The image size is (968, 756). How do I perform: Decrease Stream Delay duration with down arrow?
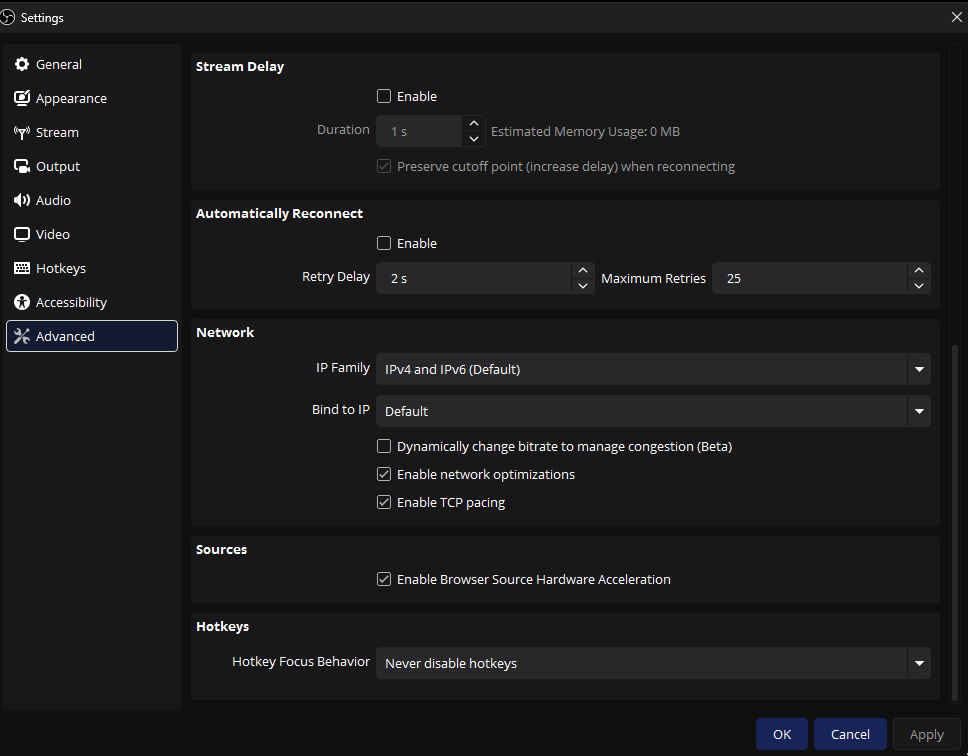tap(474, 139)
